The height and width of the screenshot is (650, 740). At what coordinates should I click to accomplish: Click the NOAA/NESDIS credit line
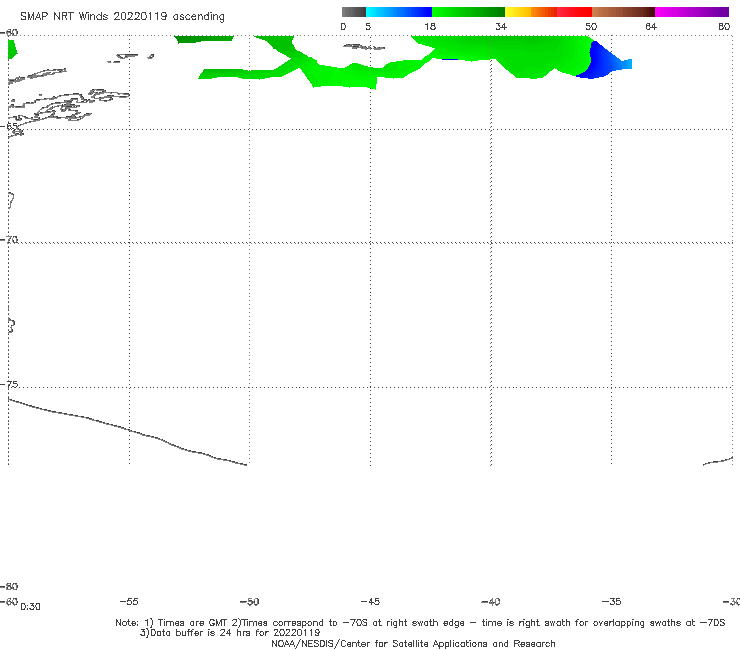(413, 643)
